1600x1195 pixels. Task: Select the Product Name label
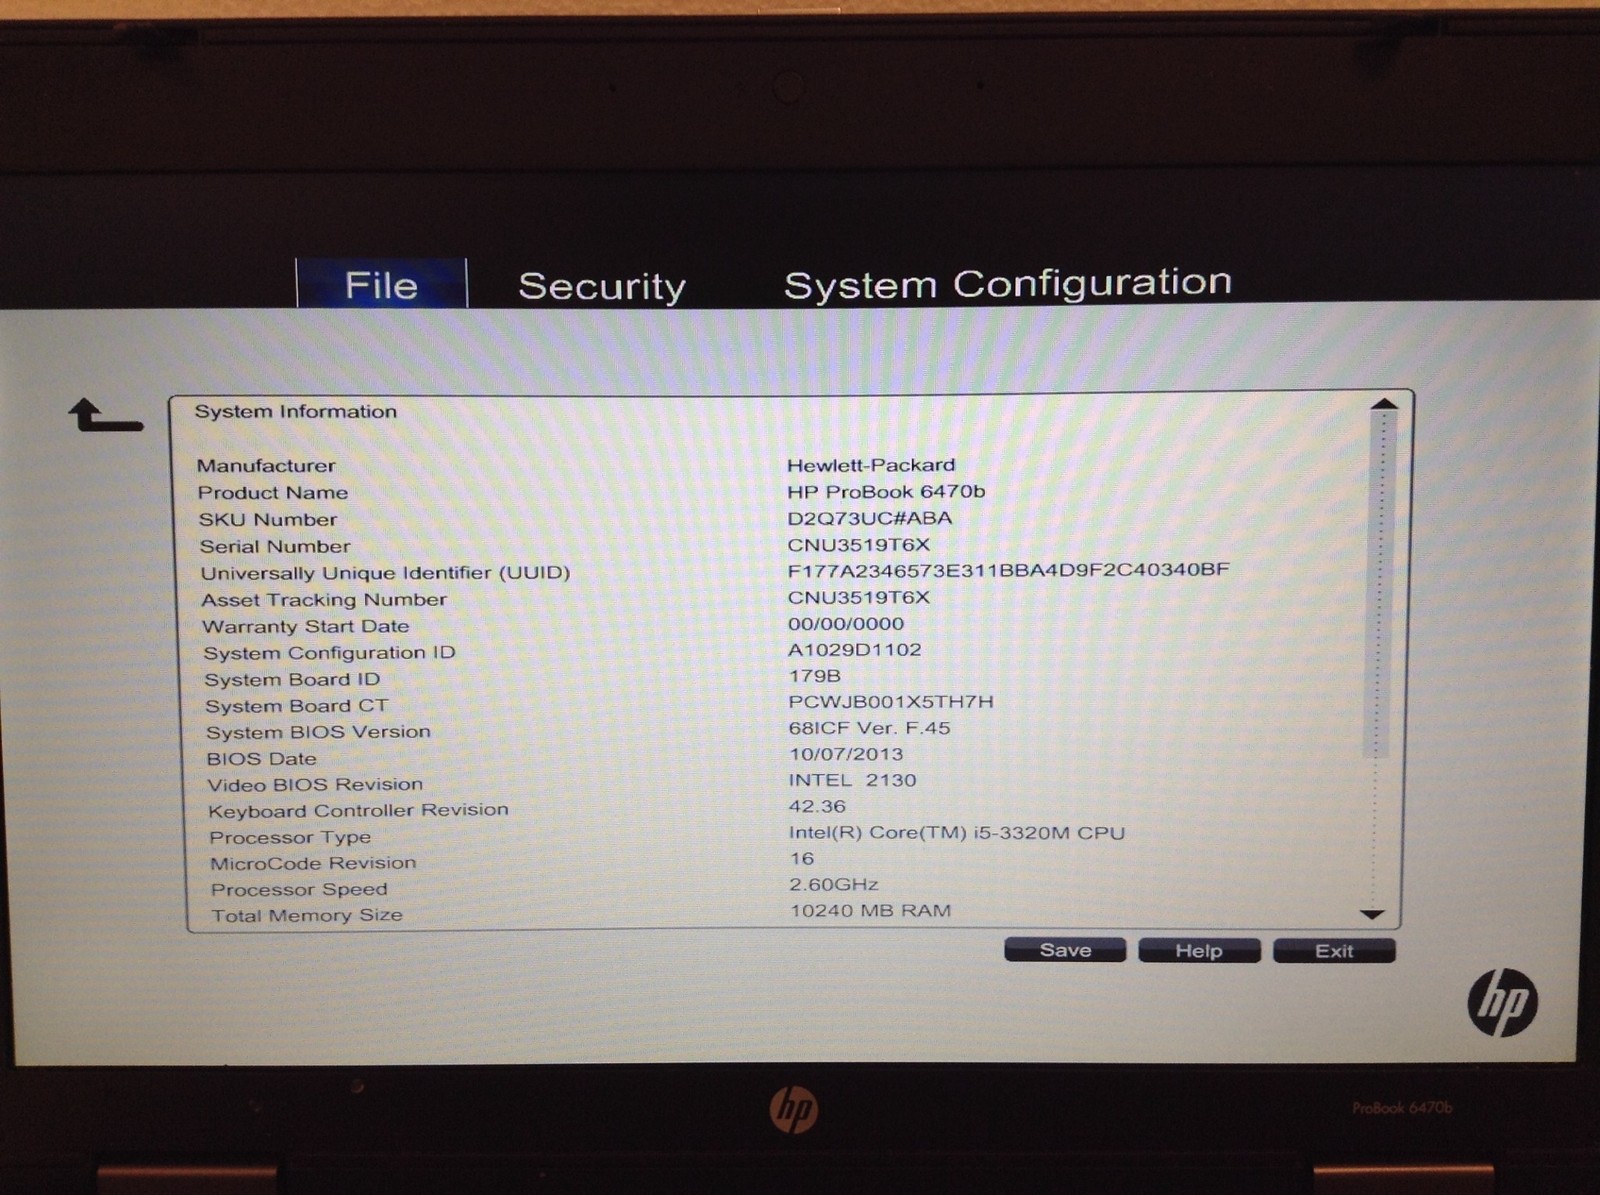273,492
